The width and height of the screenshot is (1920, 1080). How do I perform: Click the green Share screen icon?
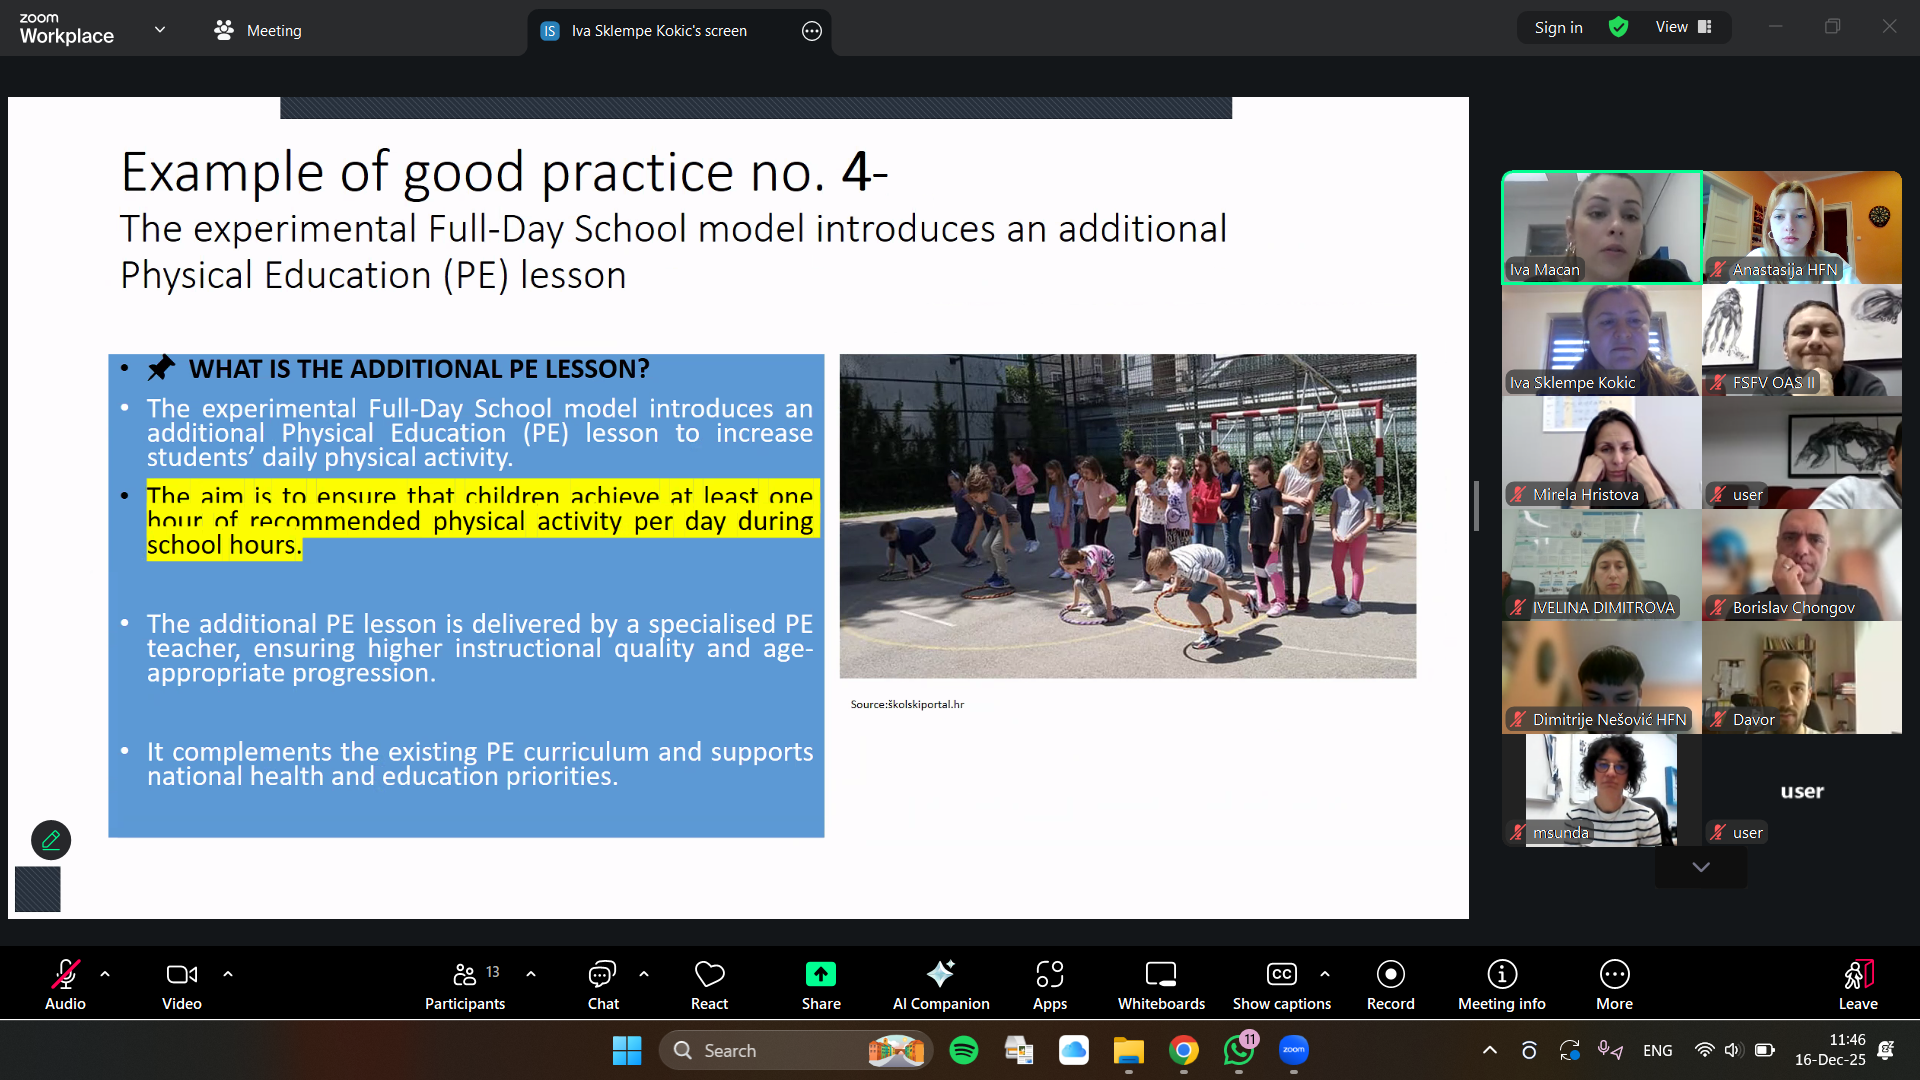tap(820, 974)
